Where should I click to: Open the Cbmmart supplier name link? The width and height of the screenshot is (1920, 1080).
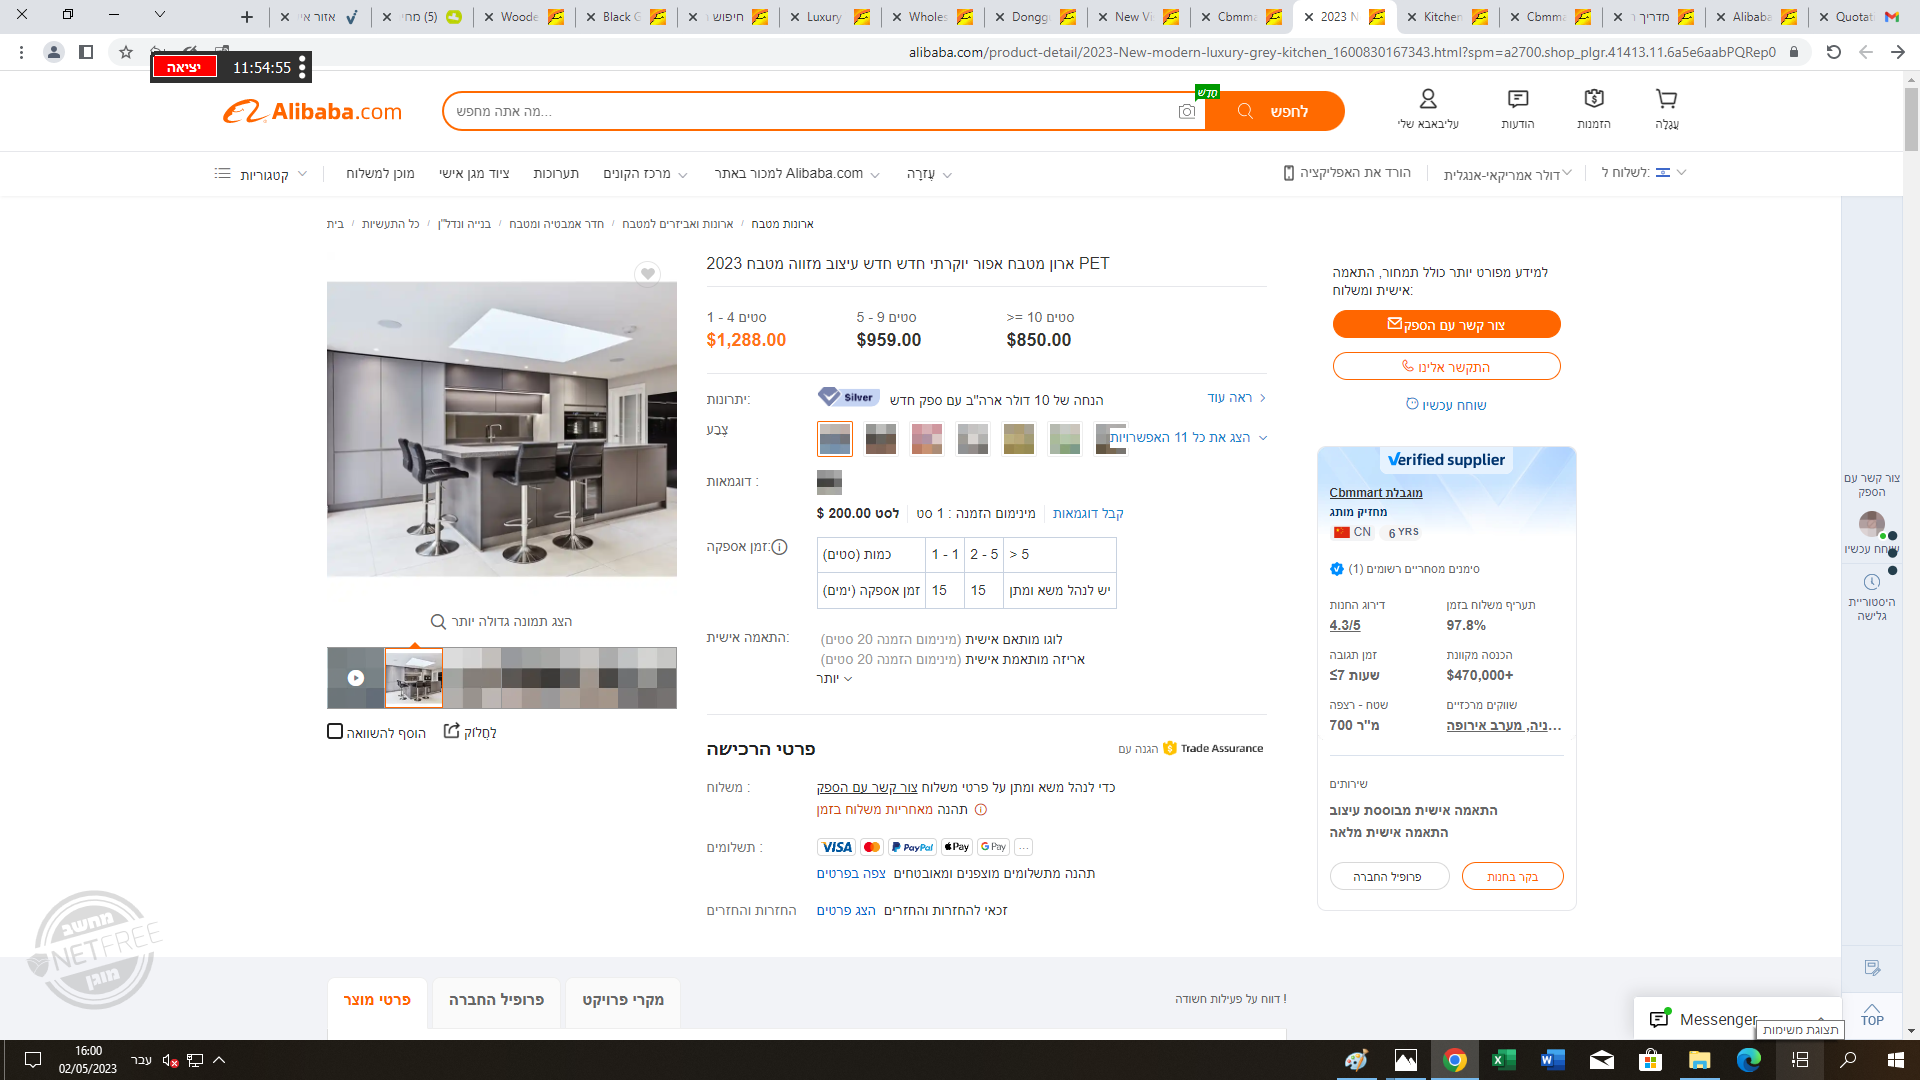(1375, 493)
